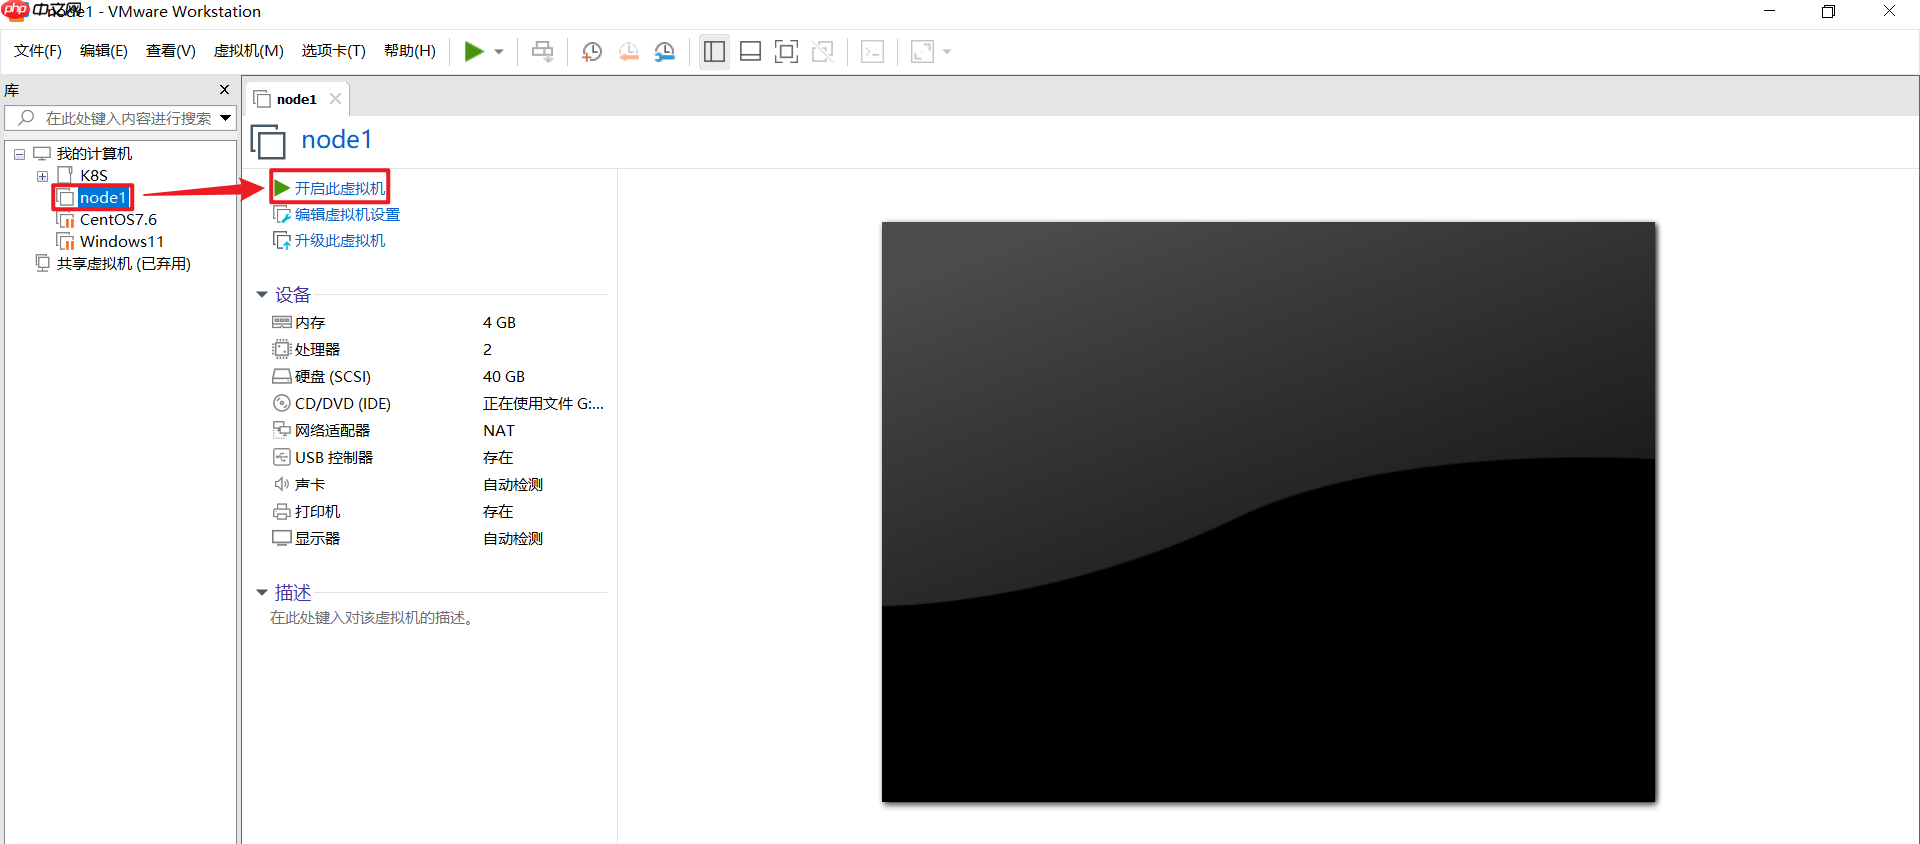Collapse the 设备 section
Image resolution: width=1920 pixels, height=844 pixels.
point(262,295)
